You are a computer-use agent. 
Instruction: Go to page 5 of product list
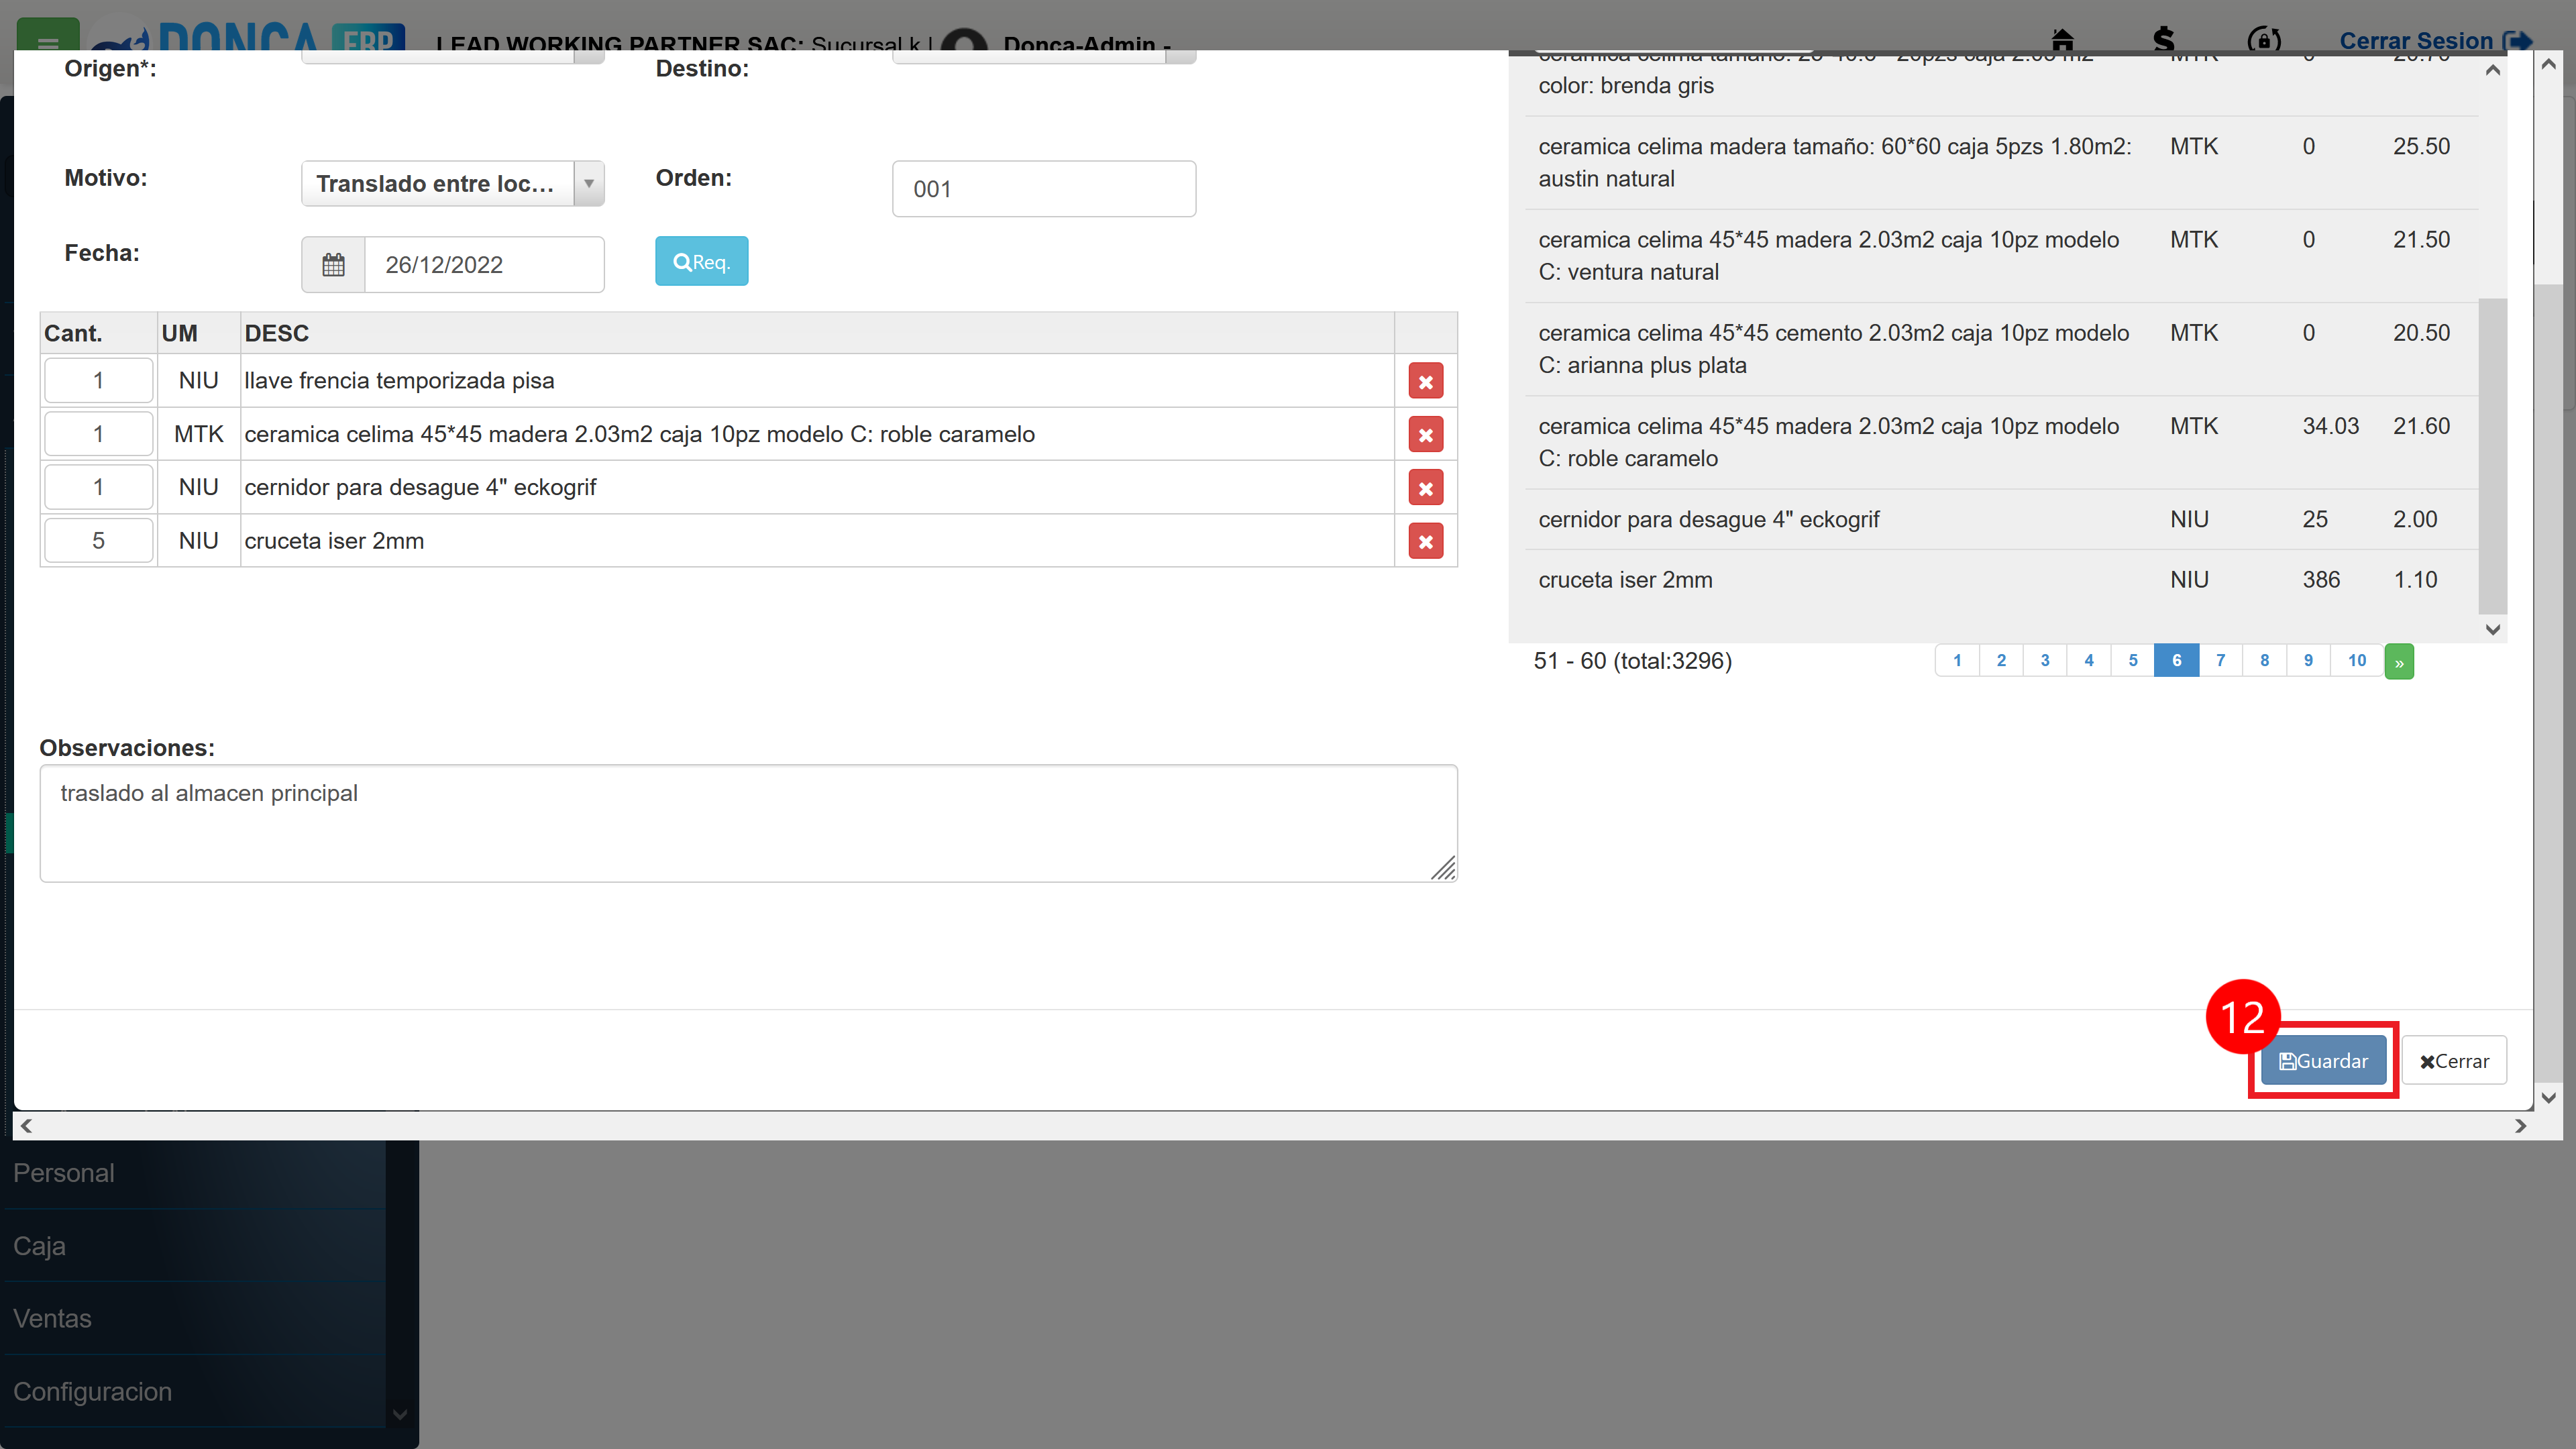click(x=2133, y=661)
